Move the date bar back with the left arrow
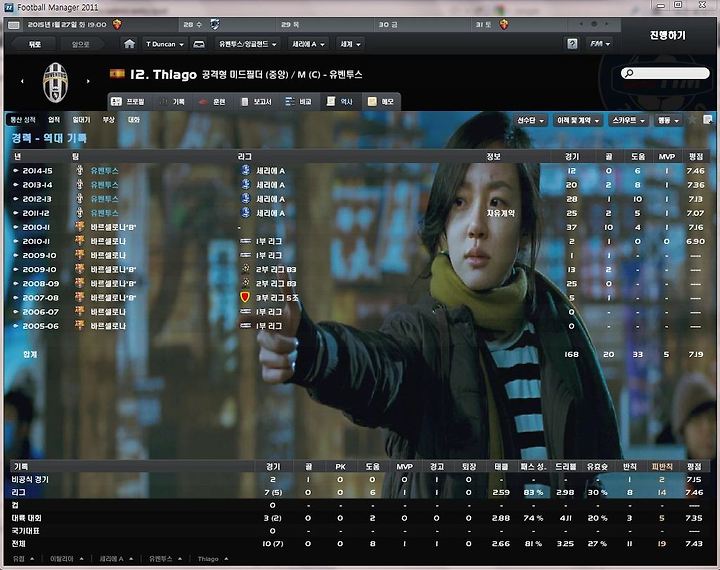This screenshot has width=720, height=570. click(581, 24)
